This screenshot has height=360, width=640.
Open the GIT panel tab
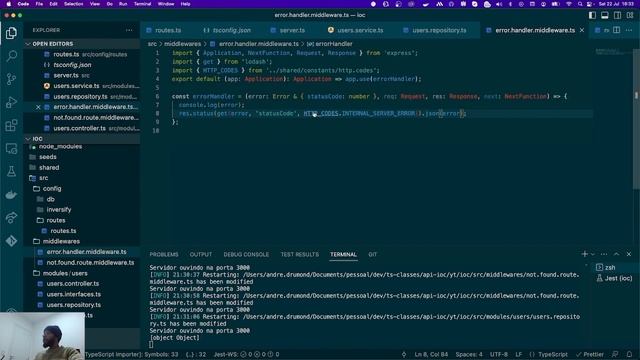coord(373,254)
